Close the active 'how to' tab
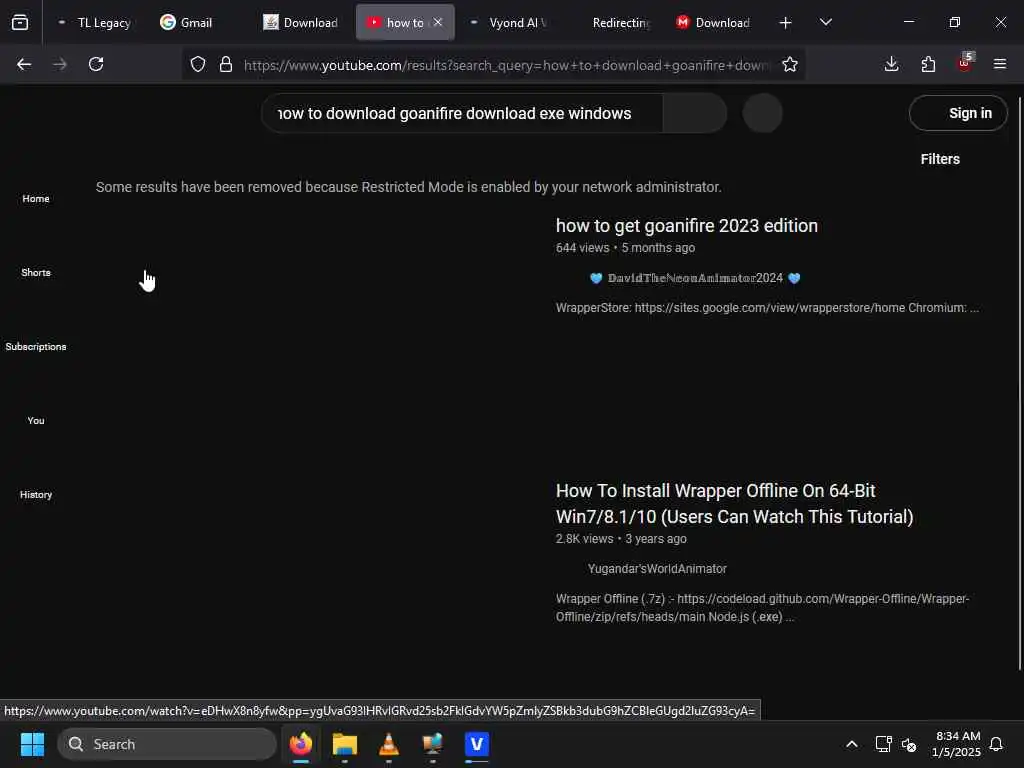The height and width of the screenshot is (768, 1024). (438, 22)
